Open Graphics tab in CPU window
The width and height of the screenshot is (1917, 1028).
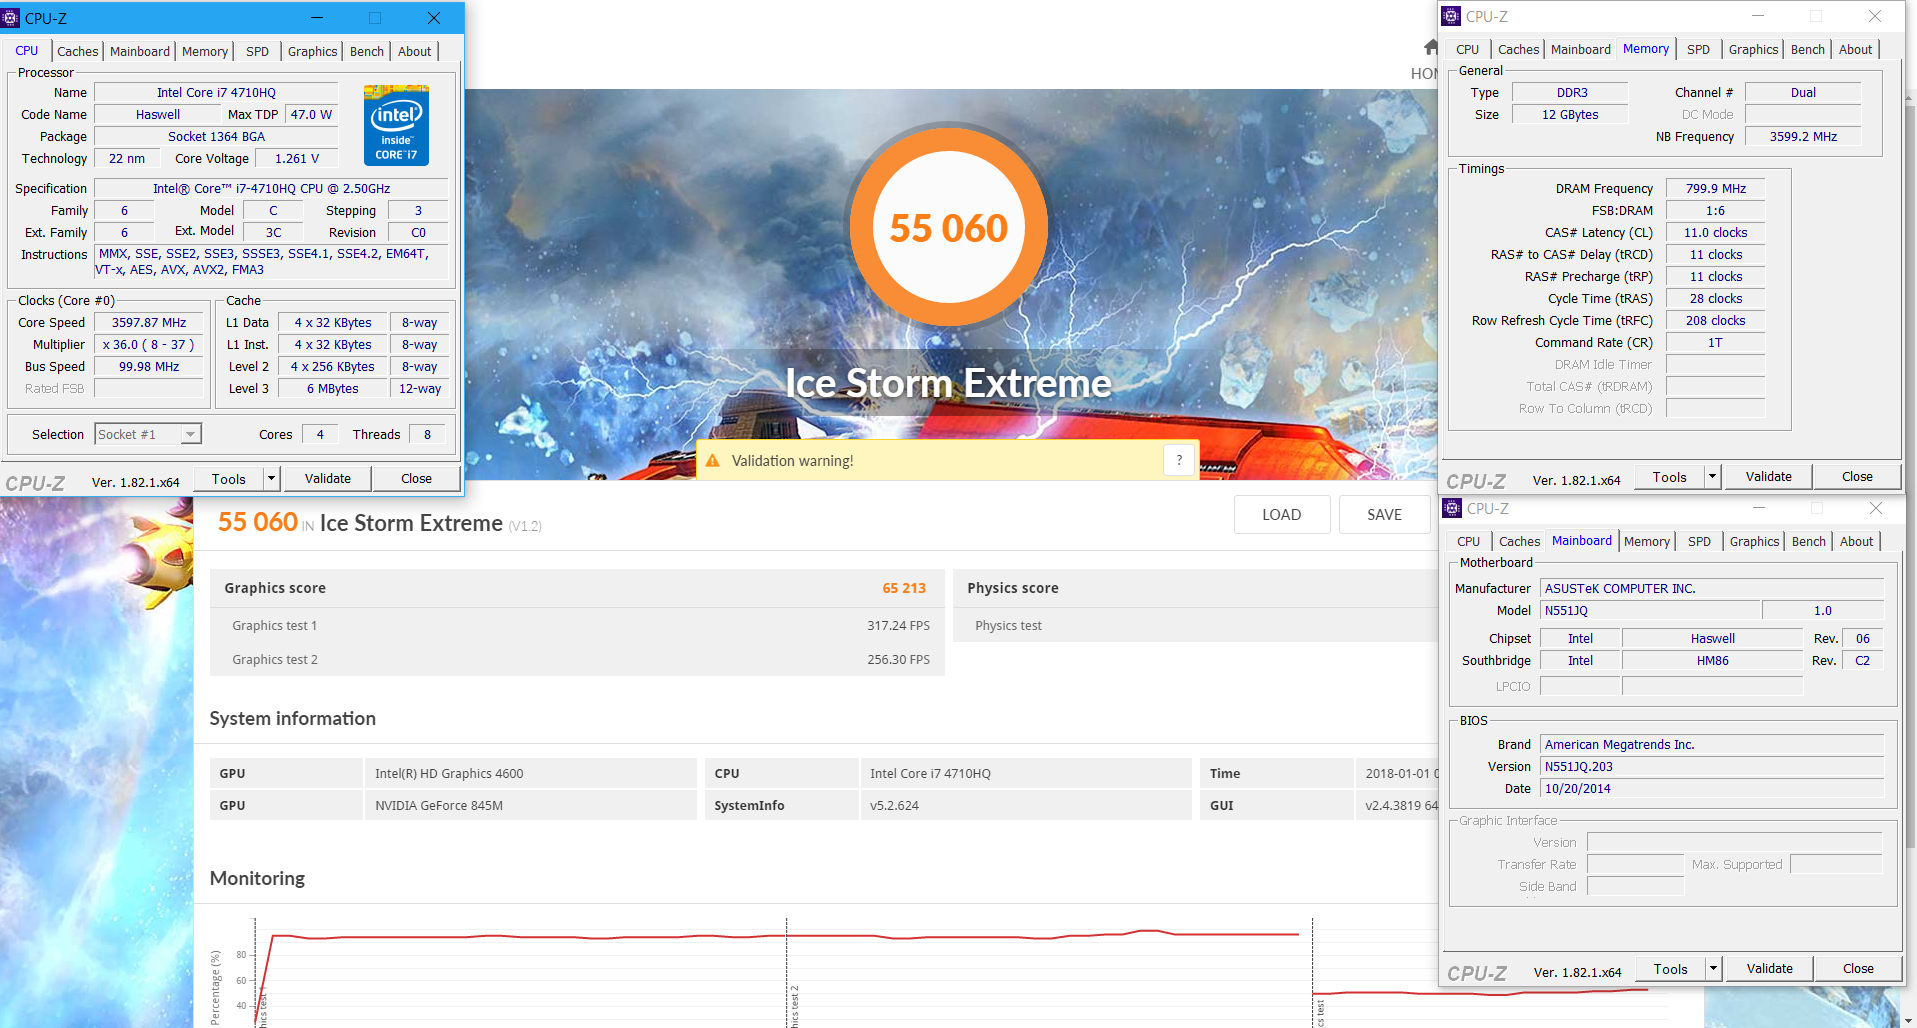coord(313,51)
